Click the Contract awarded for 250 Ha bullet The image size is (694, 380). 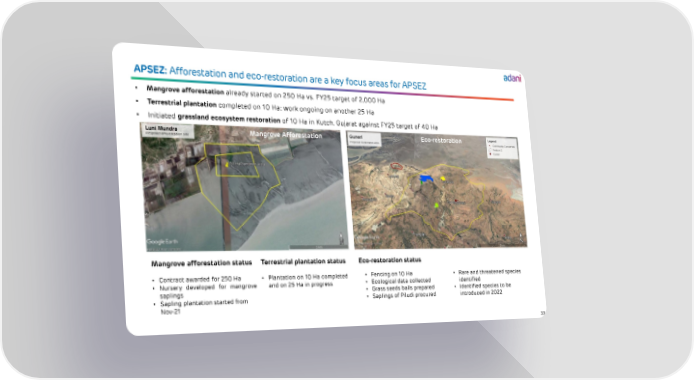200,280
